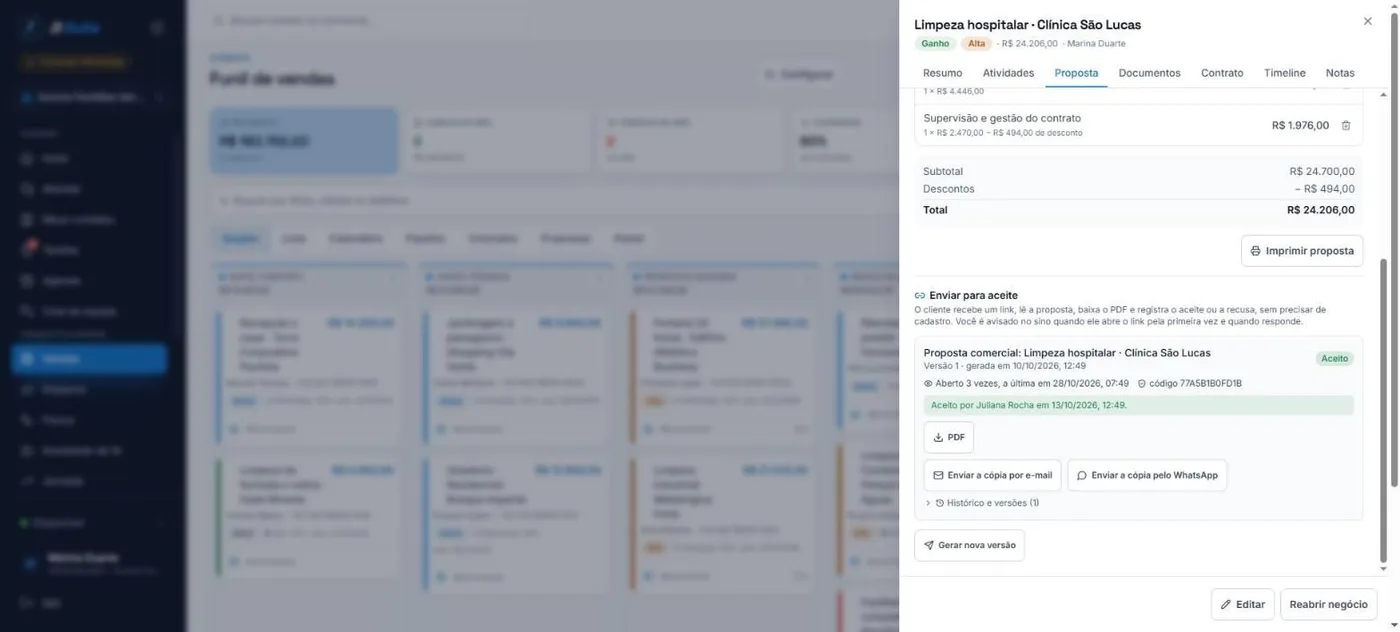
Task: View the Timeline tab
Action: tap(1284, 73)
